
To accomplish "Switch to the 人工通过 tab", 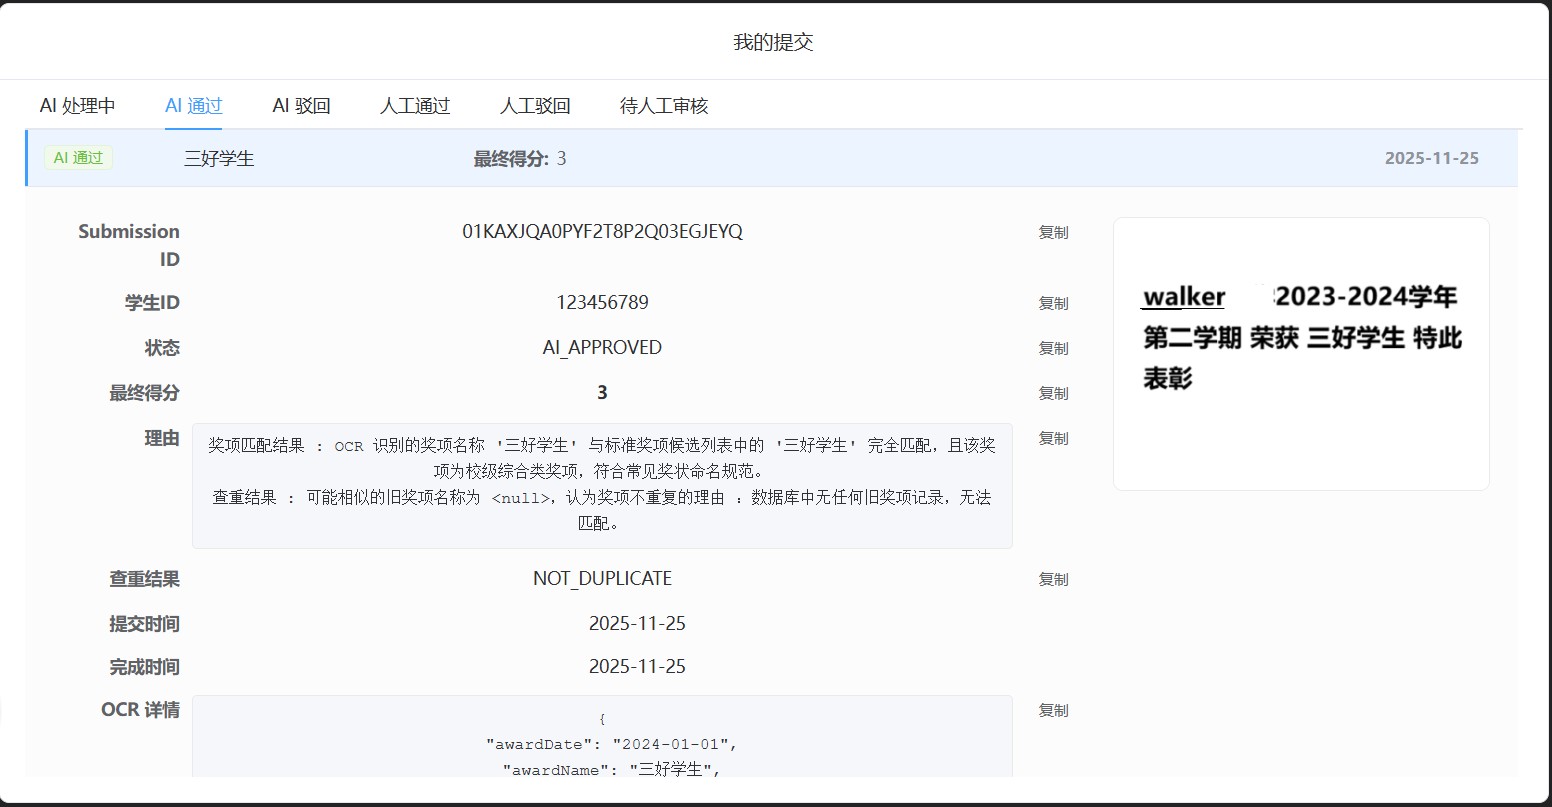I will (415, 105).
